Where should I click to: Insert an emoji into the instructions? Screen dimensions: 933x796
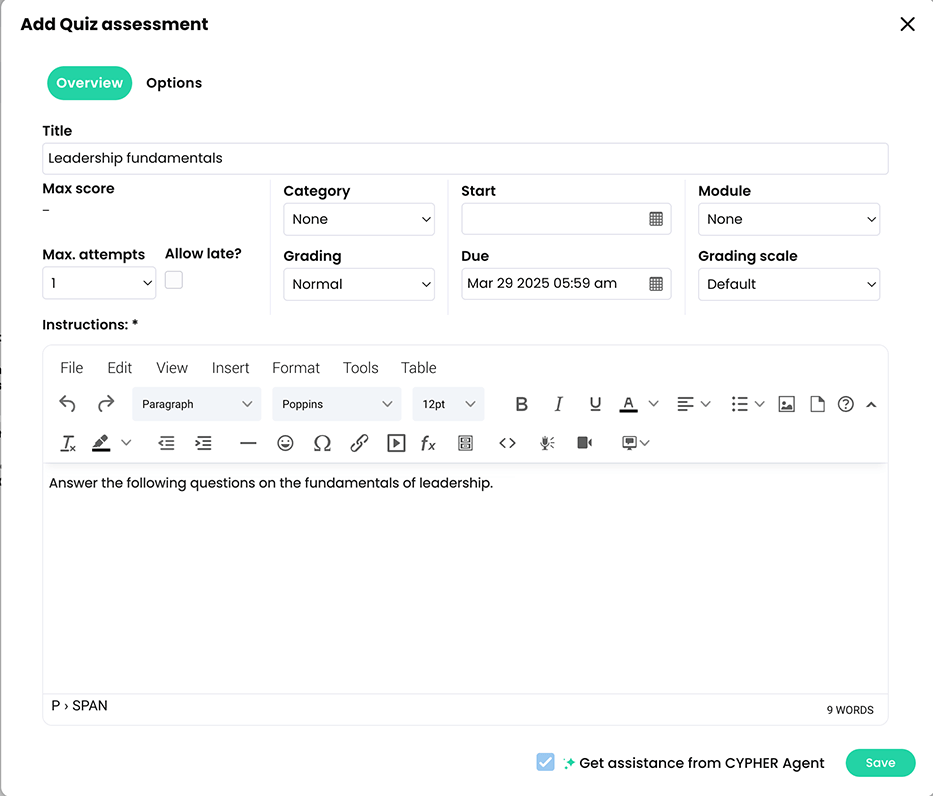tap(285, 442)
